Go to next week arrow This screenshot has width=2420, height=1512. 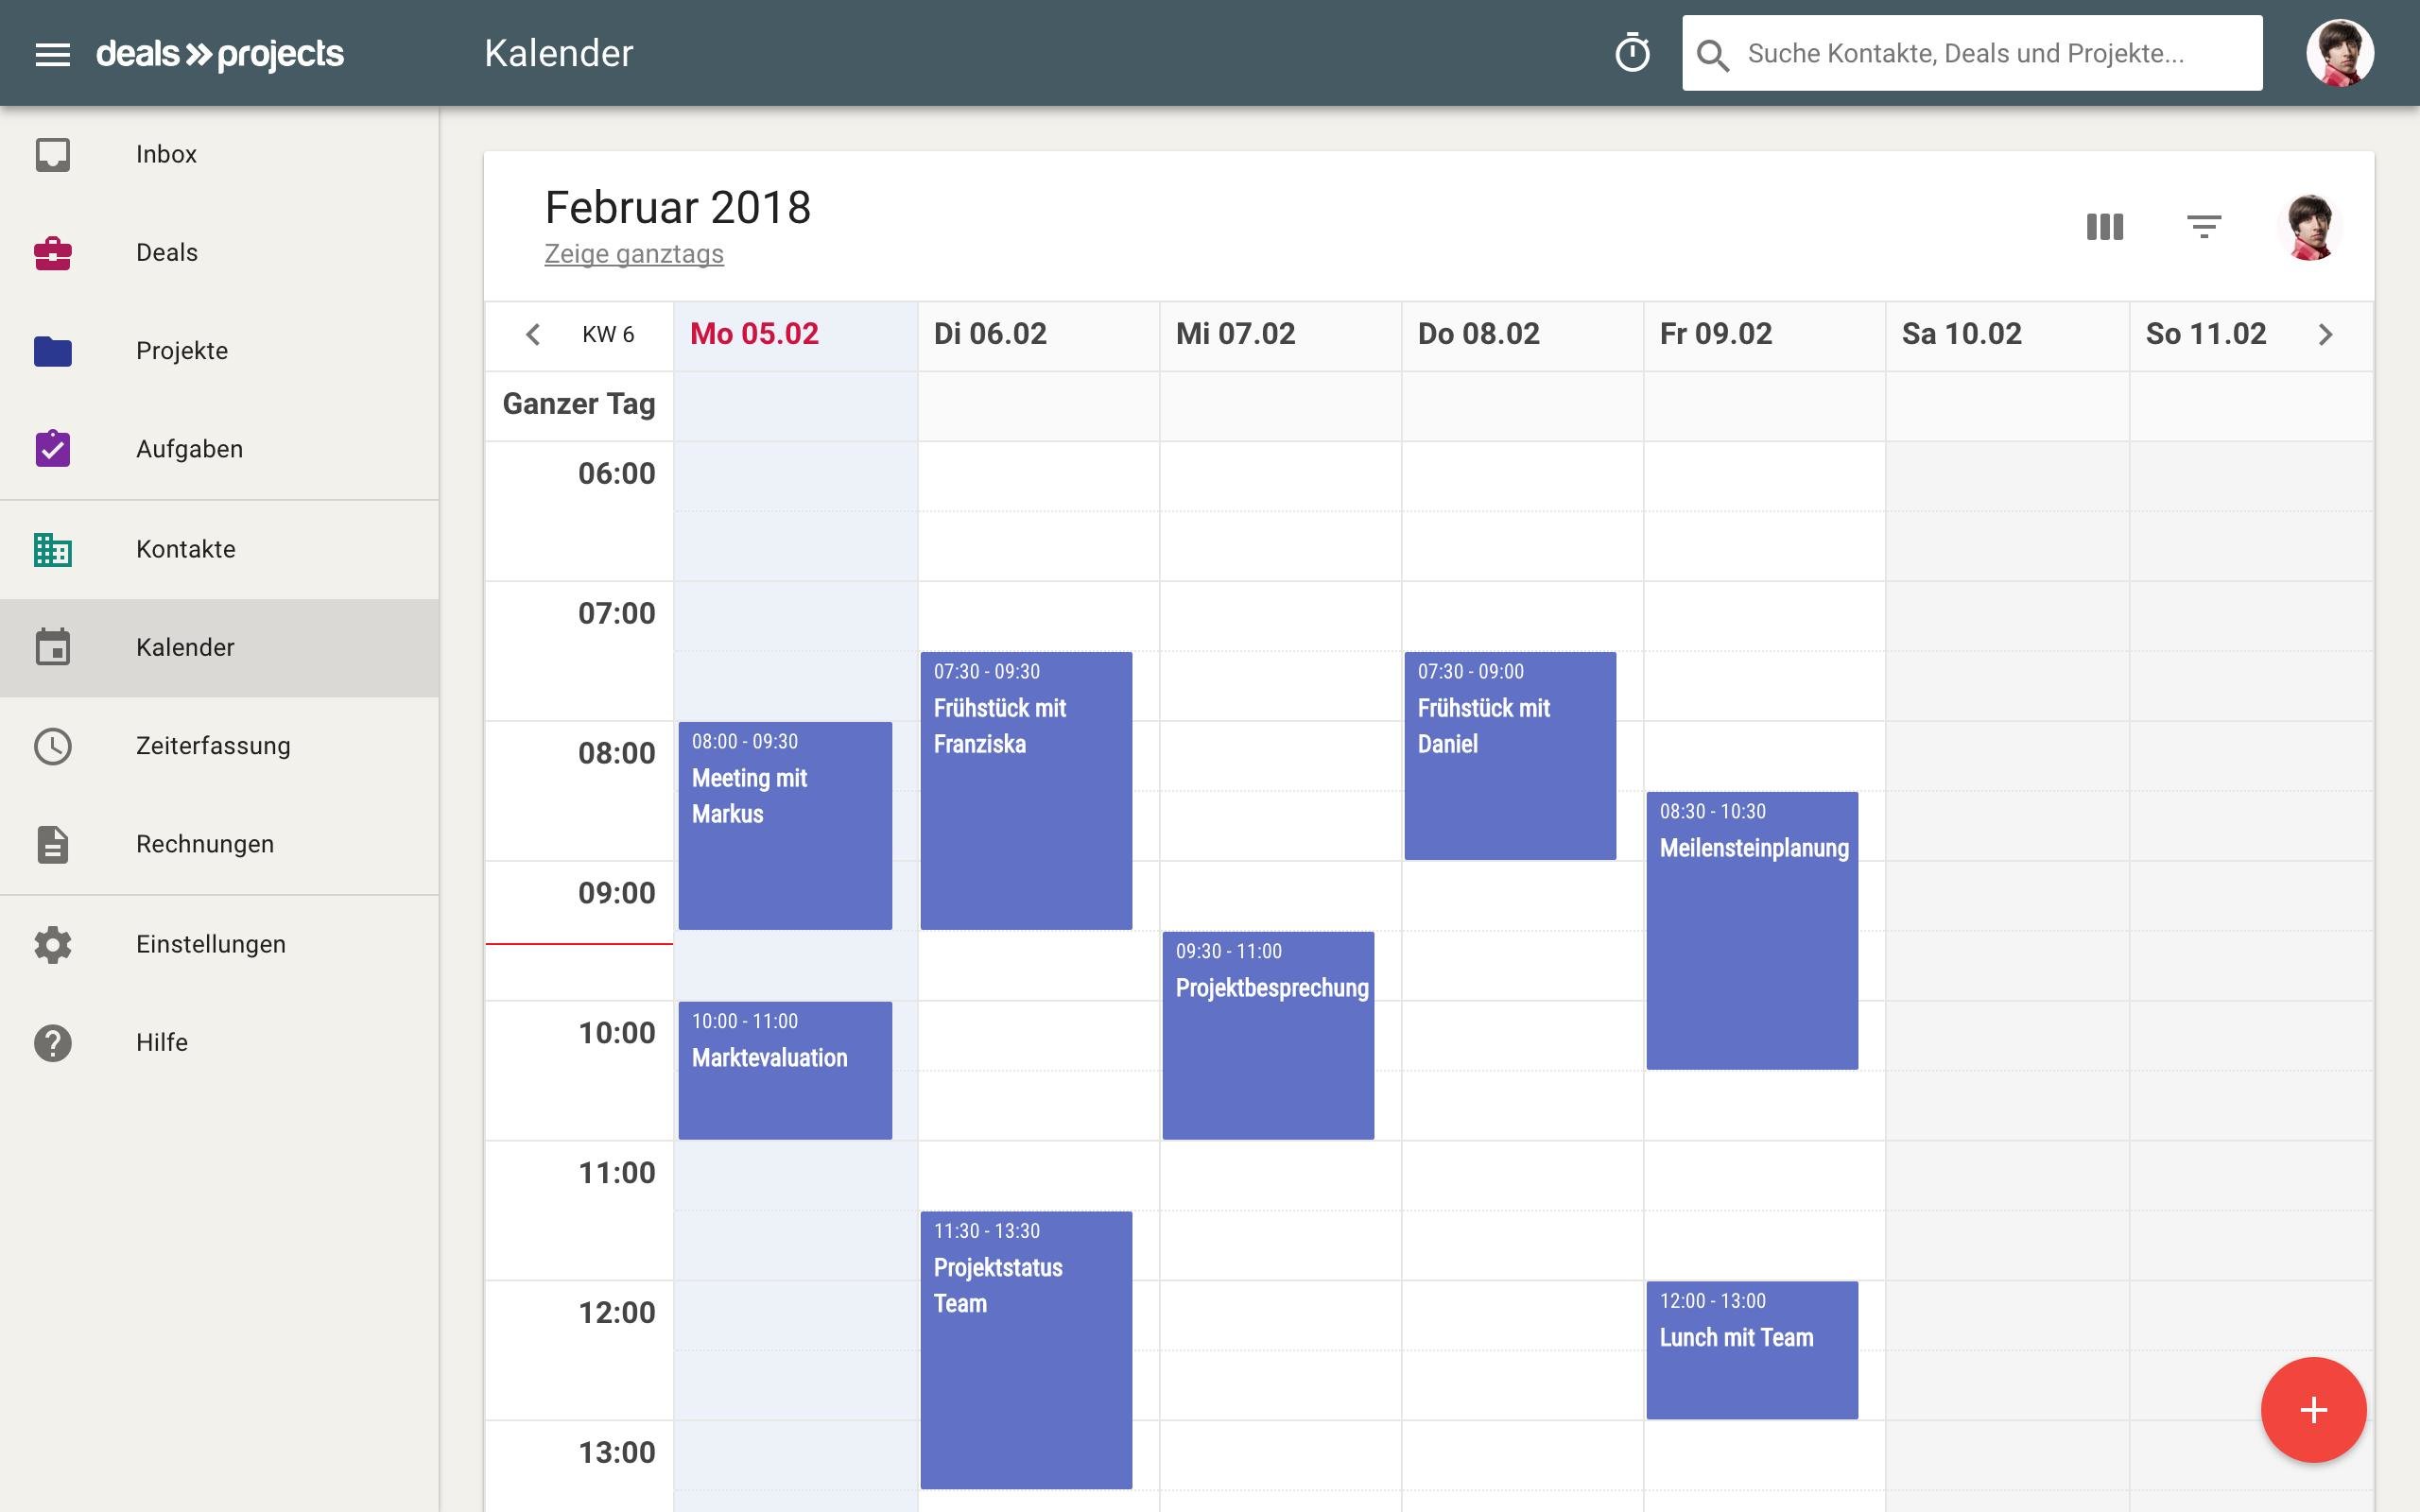2325,335
